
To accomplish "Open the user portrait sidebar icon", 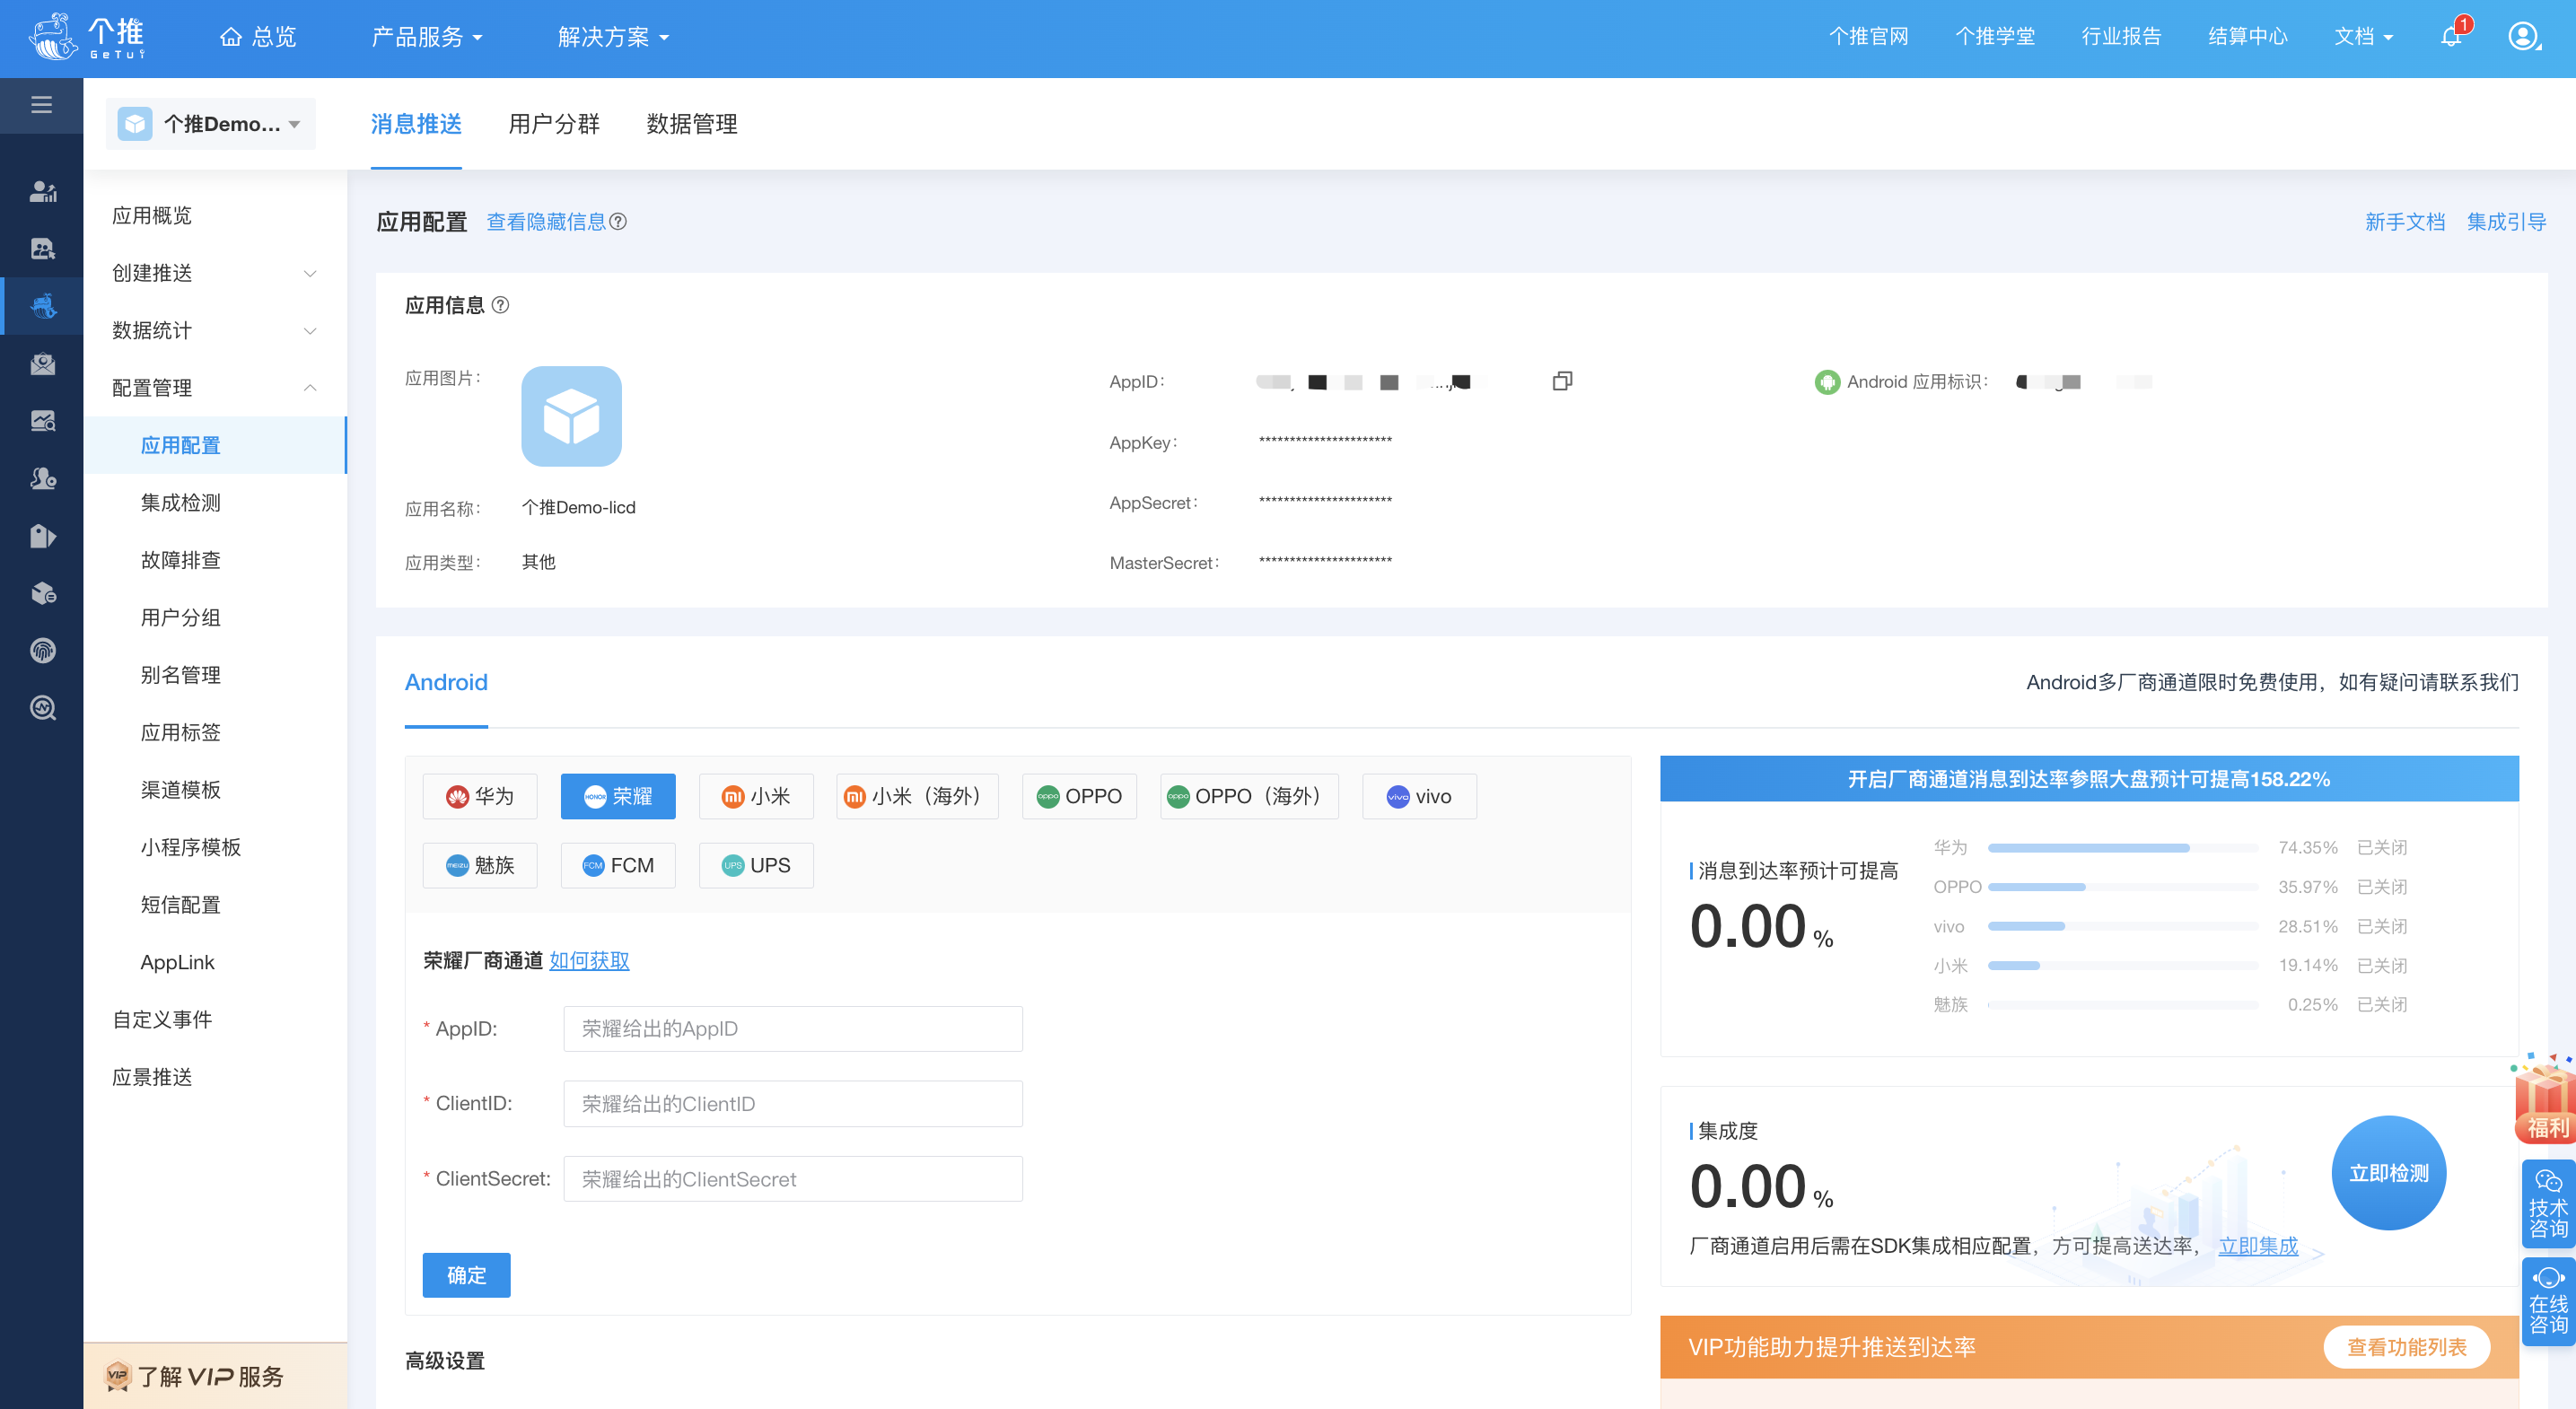I will (x=42, y=249).
